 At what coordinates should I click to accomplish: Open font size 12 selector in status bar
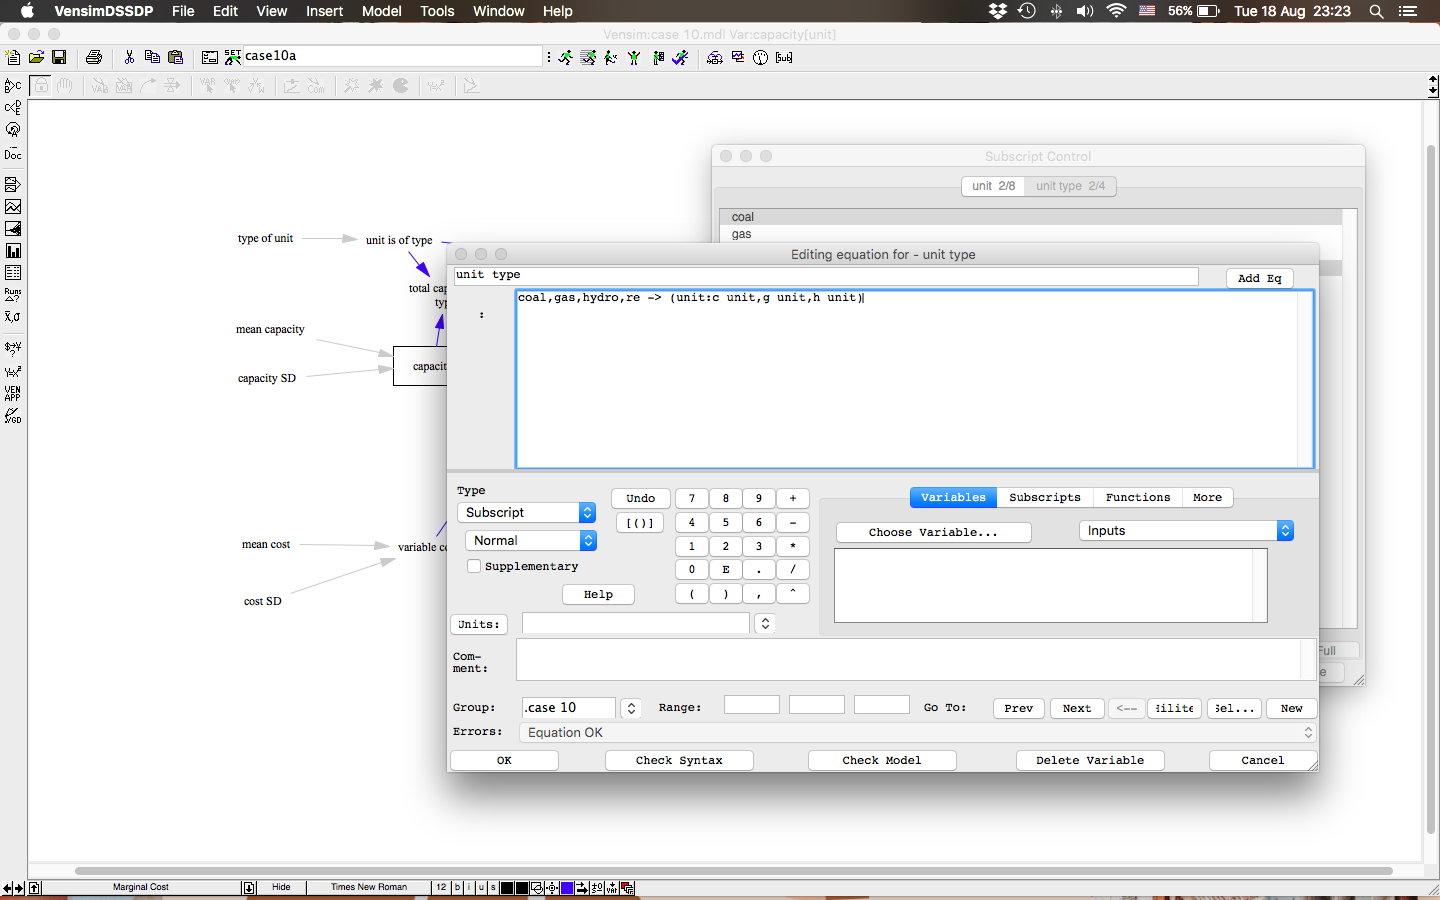point(441,887)
